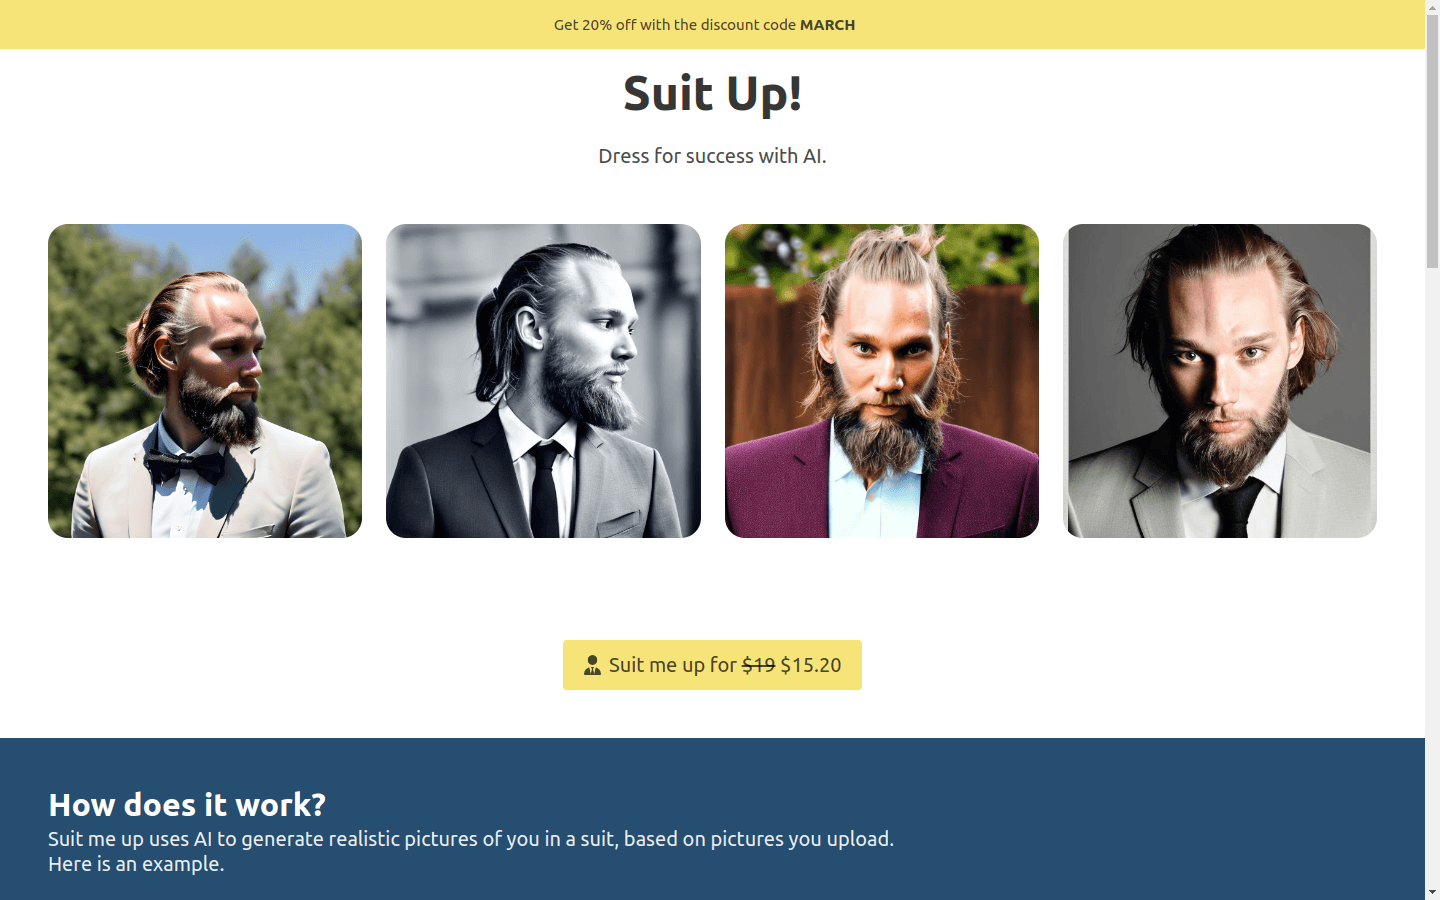Viewport: 1440px width, 900px height.
Task: Click the MARCH discount code text
Action: [x=827, y=25]
